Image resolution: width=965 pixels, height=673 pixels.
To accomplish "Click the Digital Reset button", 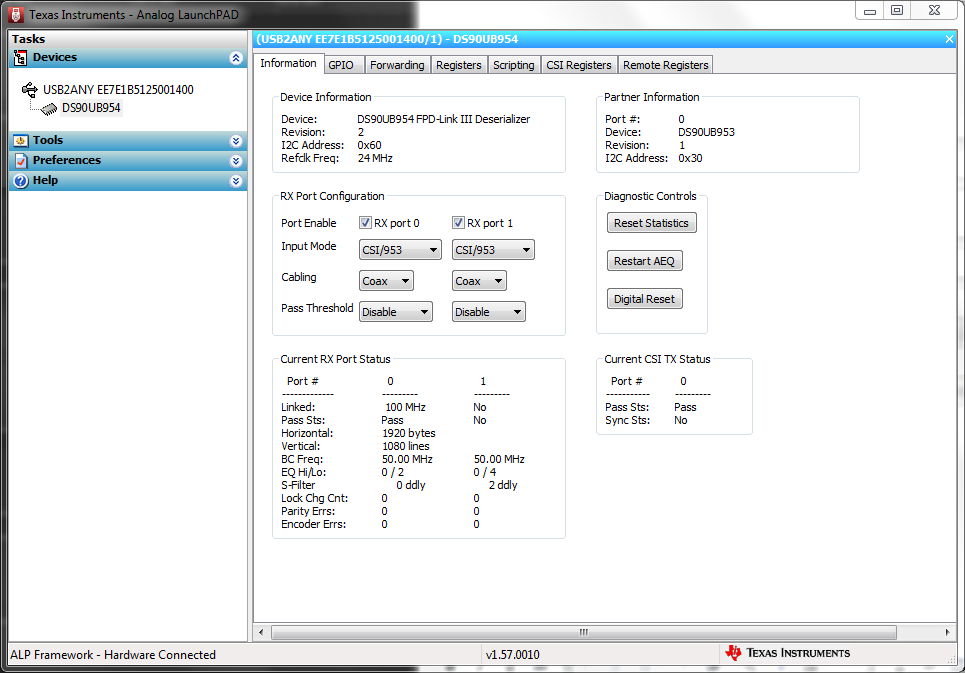I will point(644,299).
